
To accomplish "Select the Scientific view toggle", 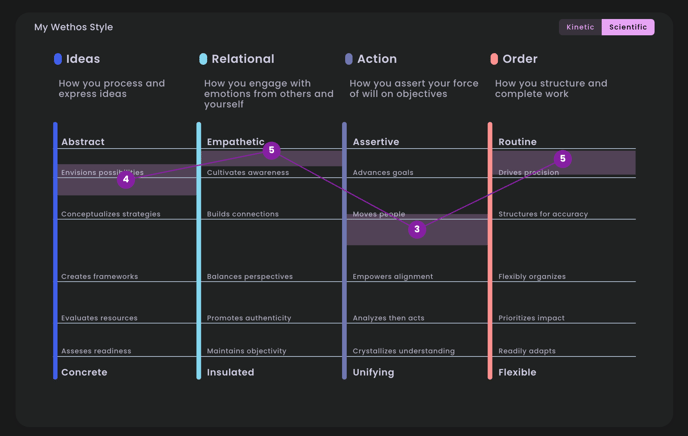I will coord(628,27).
